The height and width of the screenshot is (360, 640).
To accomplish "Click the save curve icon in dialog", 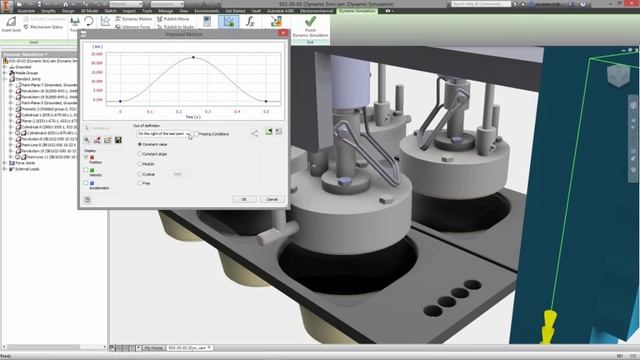I will tap(118, 140).
